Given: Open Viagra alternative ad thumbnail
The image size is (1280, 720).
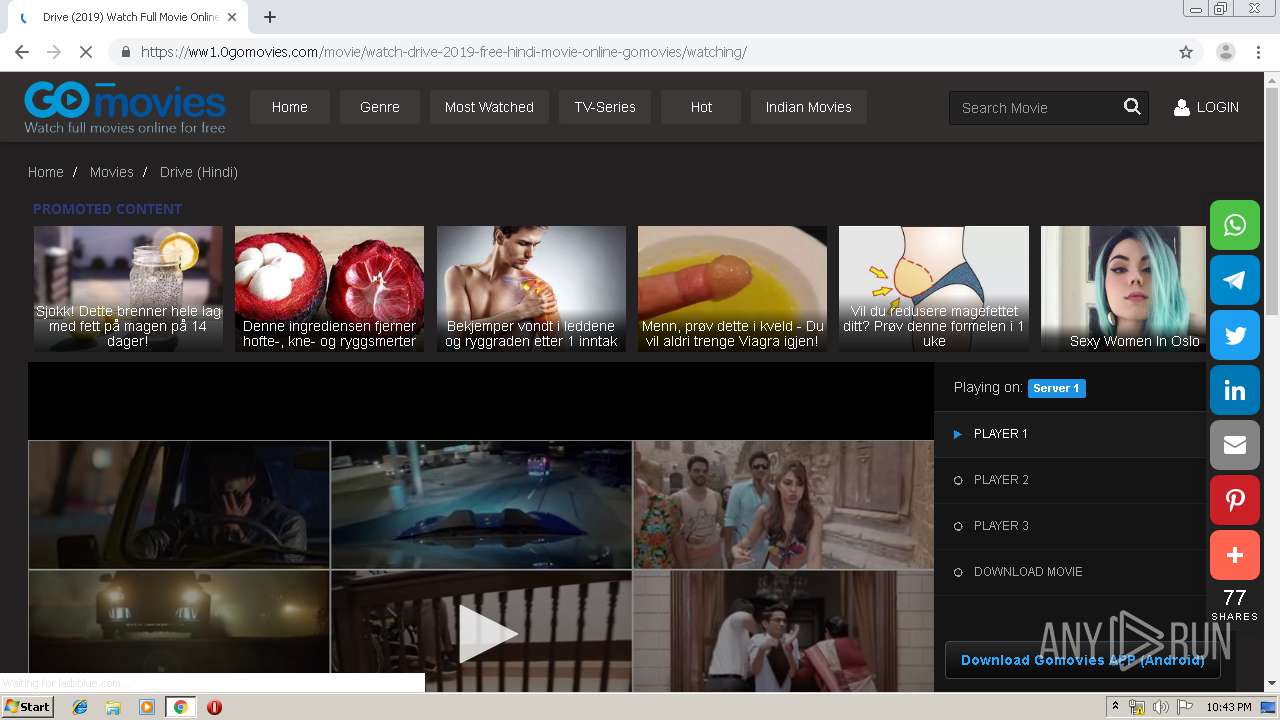Looking at the screenshot, I should click(x=732, y=289).
